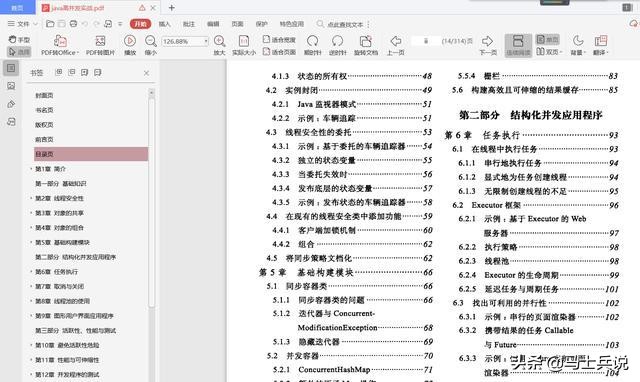Screen dimensions: 640x382
Task: Expand the 第1章 简介 bookmark
Action: 31,169
